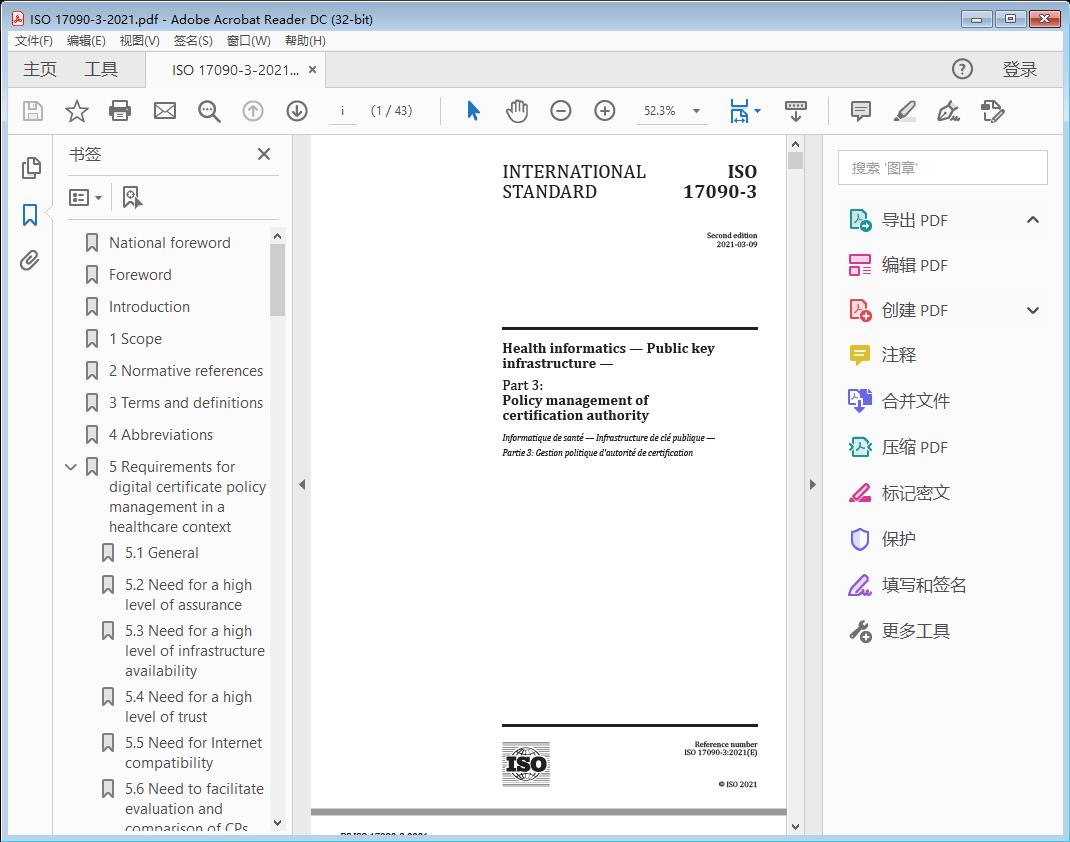Toggle the text highlighter tool
The width and height of the screenshot is (1070, 842).
(904, 111)
